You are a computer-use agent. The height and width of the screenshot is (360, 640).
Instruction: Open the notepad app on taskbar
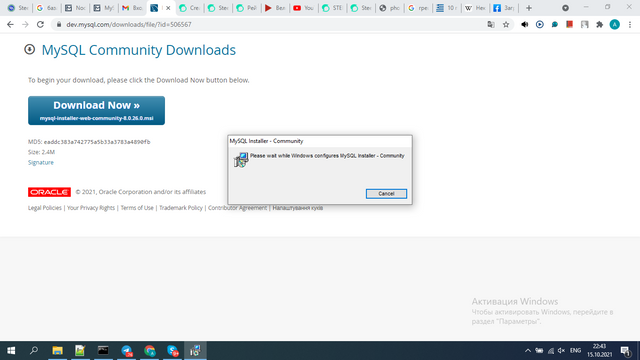click(x=80, y=350)
